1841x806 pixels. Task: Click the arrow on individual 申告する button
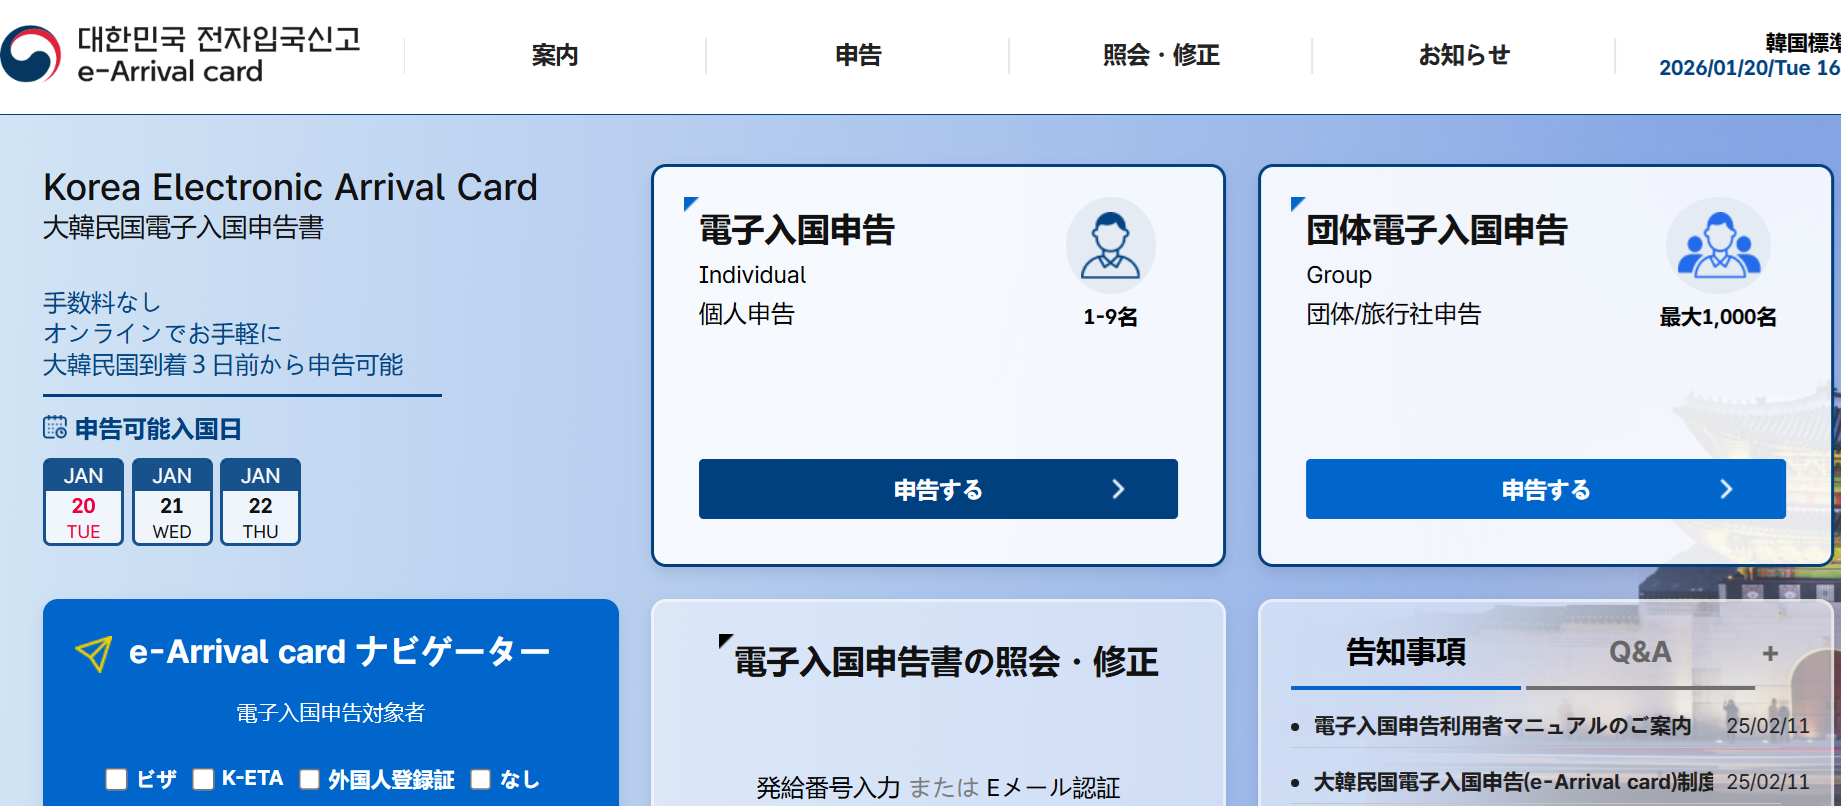click(x=1118, y=489)
